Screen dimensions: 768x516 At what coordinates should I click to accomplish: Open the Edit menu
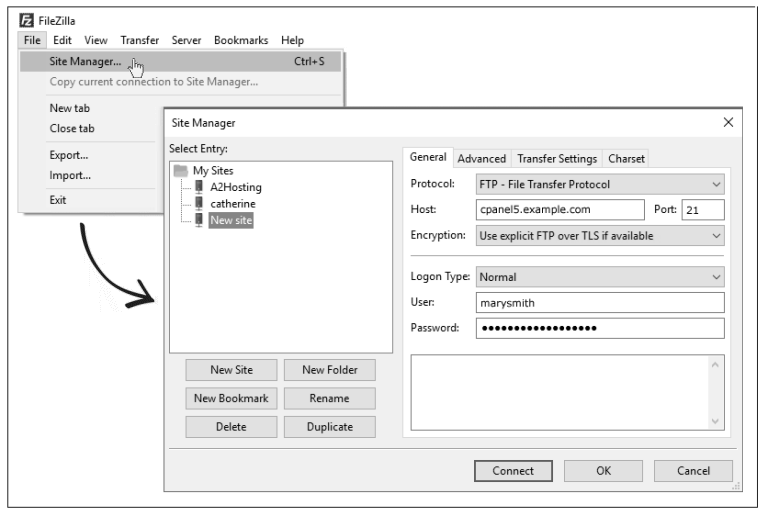click(62, 40)
